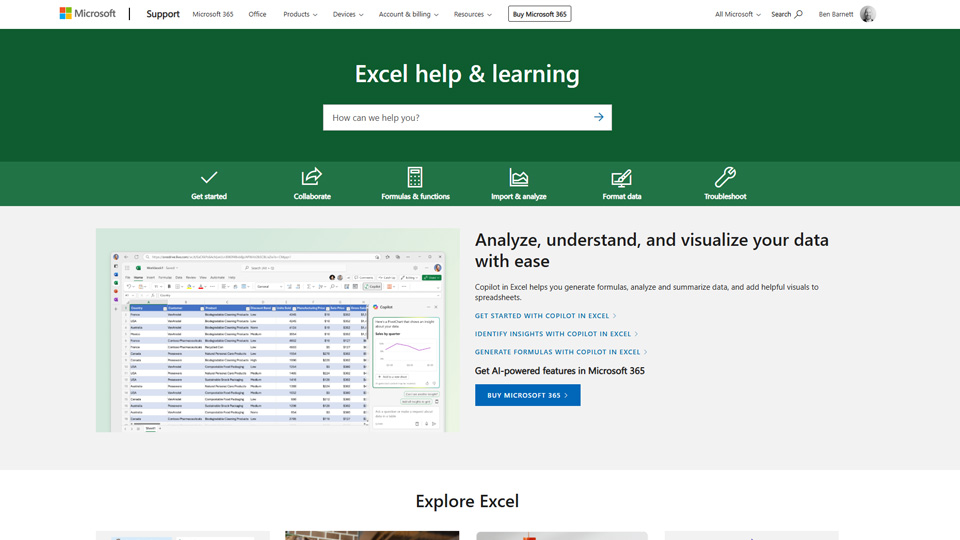Open the Format data icon
Viewport: 960px width, 540px height.
(621, 178)
